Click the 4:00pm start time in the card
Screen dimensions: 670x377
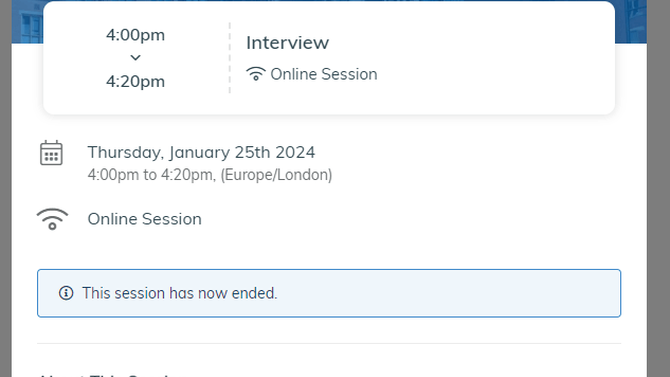[x=135, y=35]
